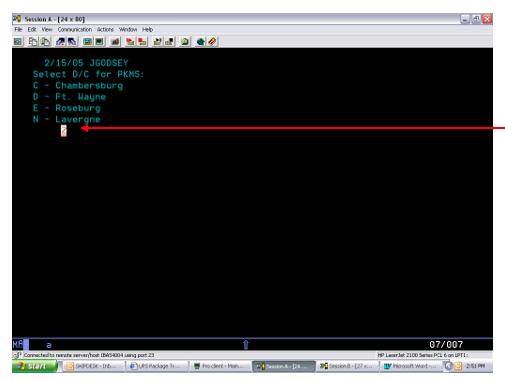Open the View menu
Viewport: 505px width, 380px height.
pos(47,30)
